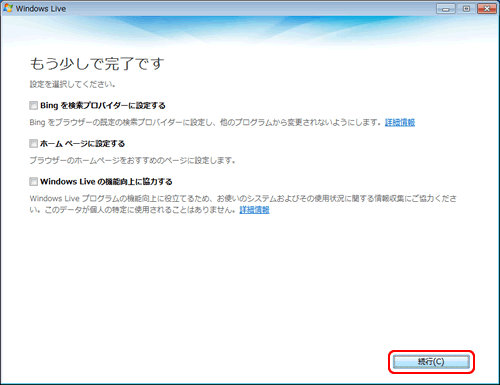Check Windows Live の機能向上に協力する option
This screenshot has height=385, width=500.
click(x=33, y=182)
